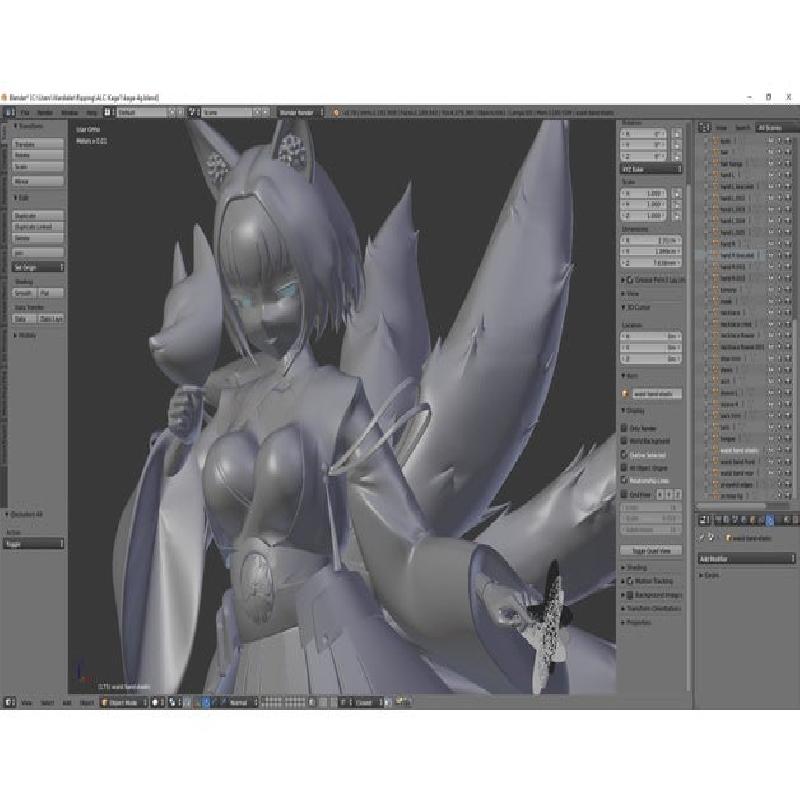This screenshot has height=800, width=800.
Task: Lock the Scale X value
Action: [x=677, y=194]
